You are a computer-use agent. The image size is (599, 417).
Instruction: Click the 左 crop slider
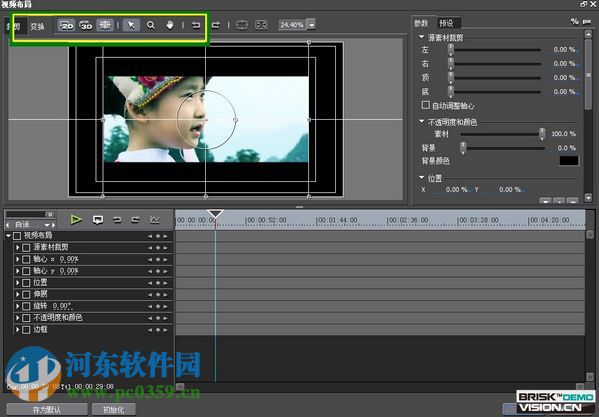point(495,50)
